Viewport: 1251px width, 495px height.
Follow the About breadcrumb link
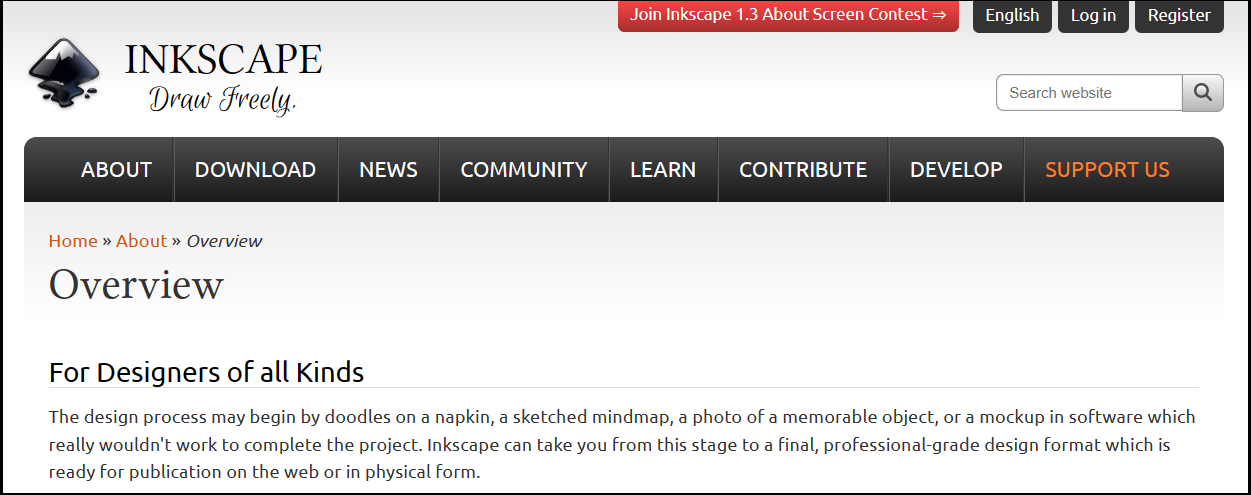pos(141,241)
